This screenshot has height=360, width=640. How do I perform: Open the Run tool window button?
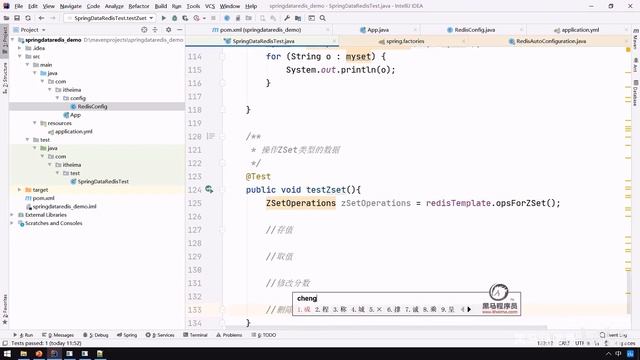point(23,335)
